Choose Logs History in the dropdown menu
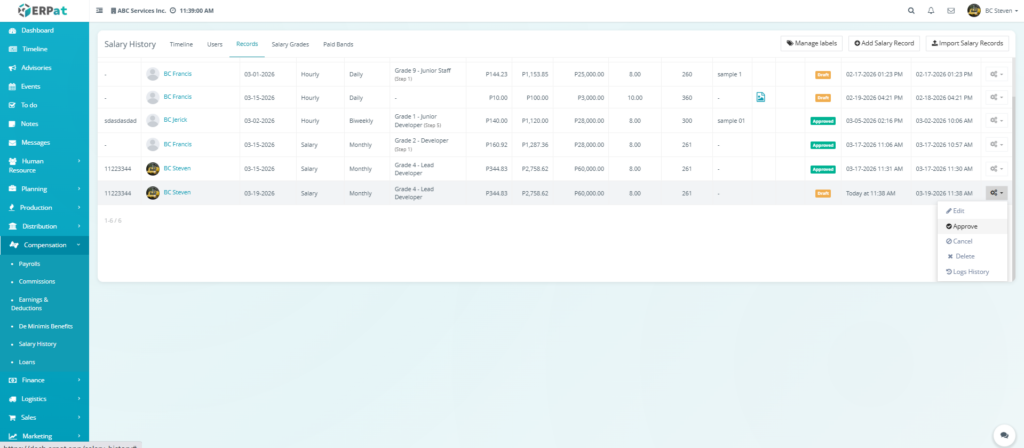The height and width of the screenshot is (448, 1024). [967, 272]
